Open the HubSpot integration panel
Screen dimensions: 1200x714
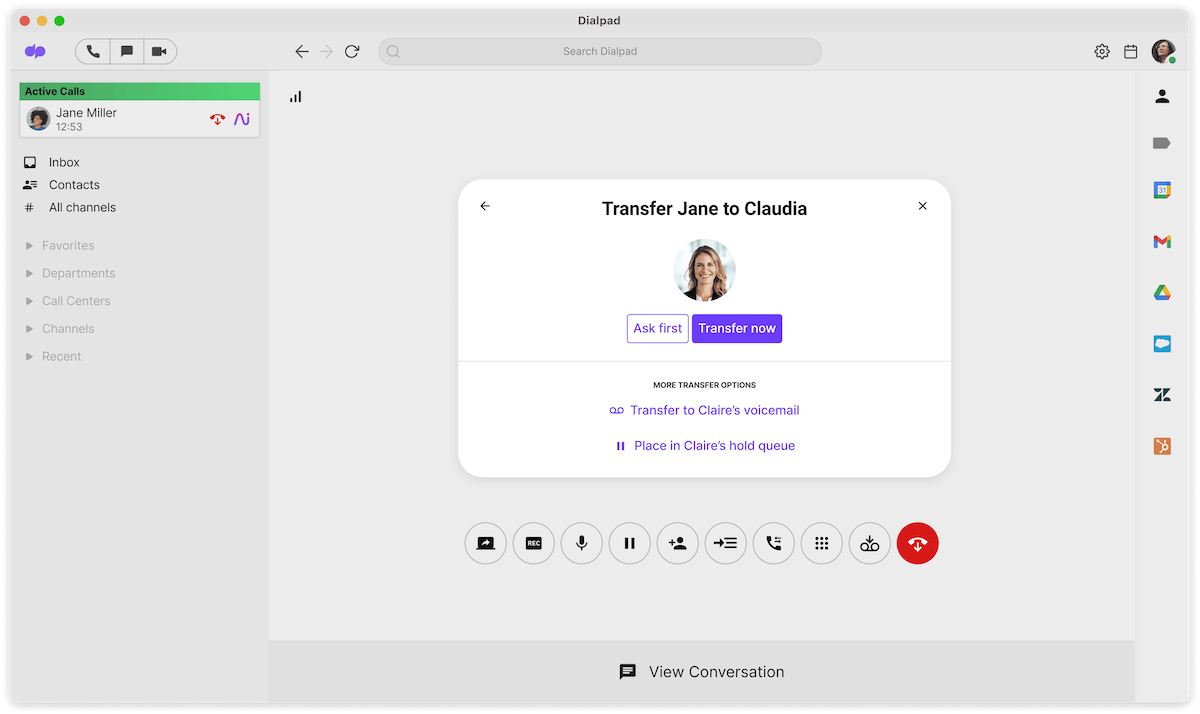click(x=1161, y=446)
